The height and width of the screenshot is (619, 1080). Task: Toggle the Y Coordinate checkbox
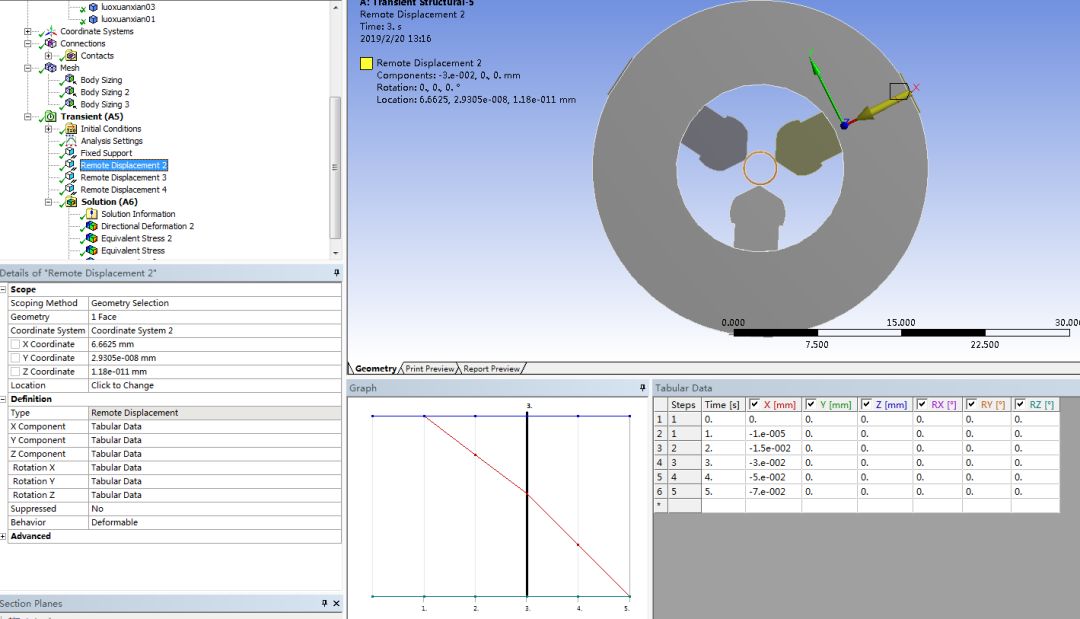(15, 358)
